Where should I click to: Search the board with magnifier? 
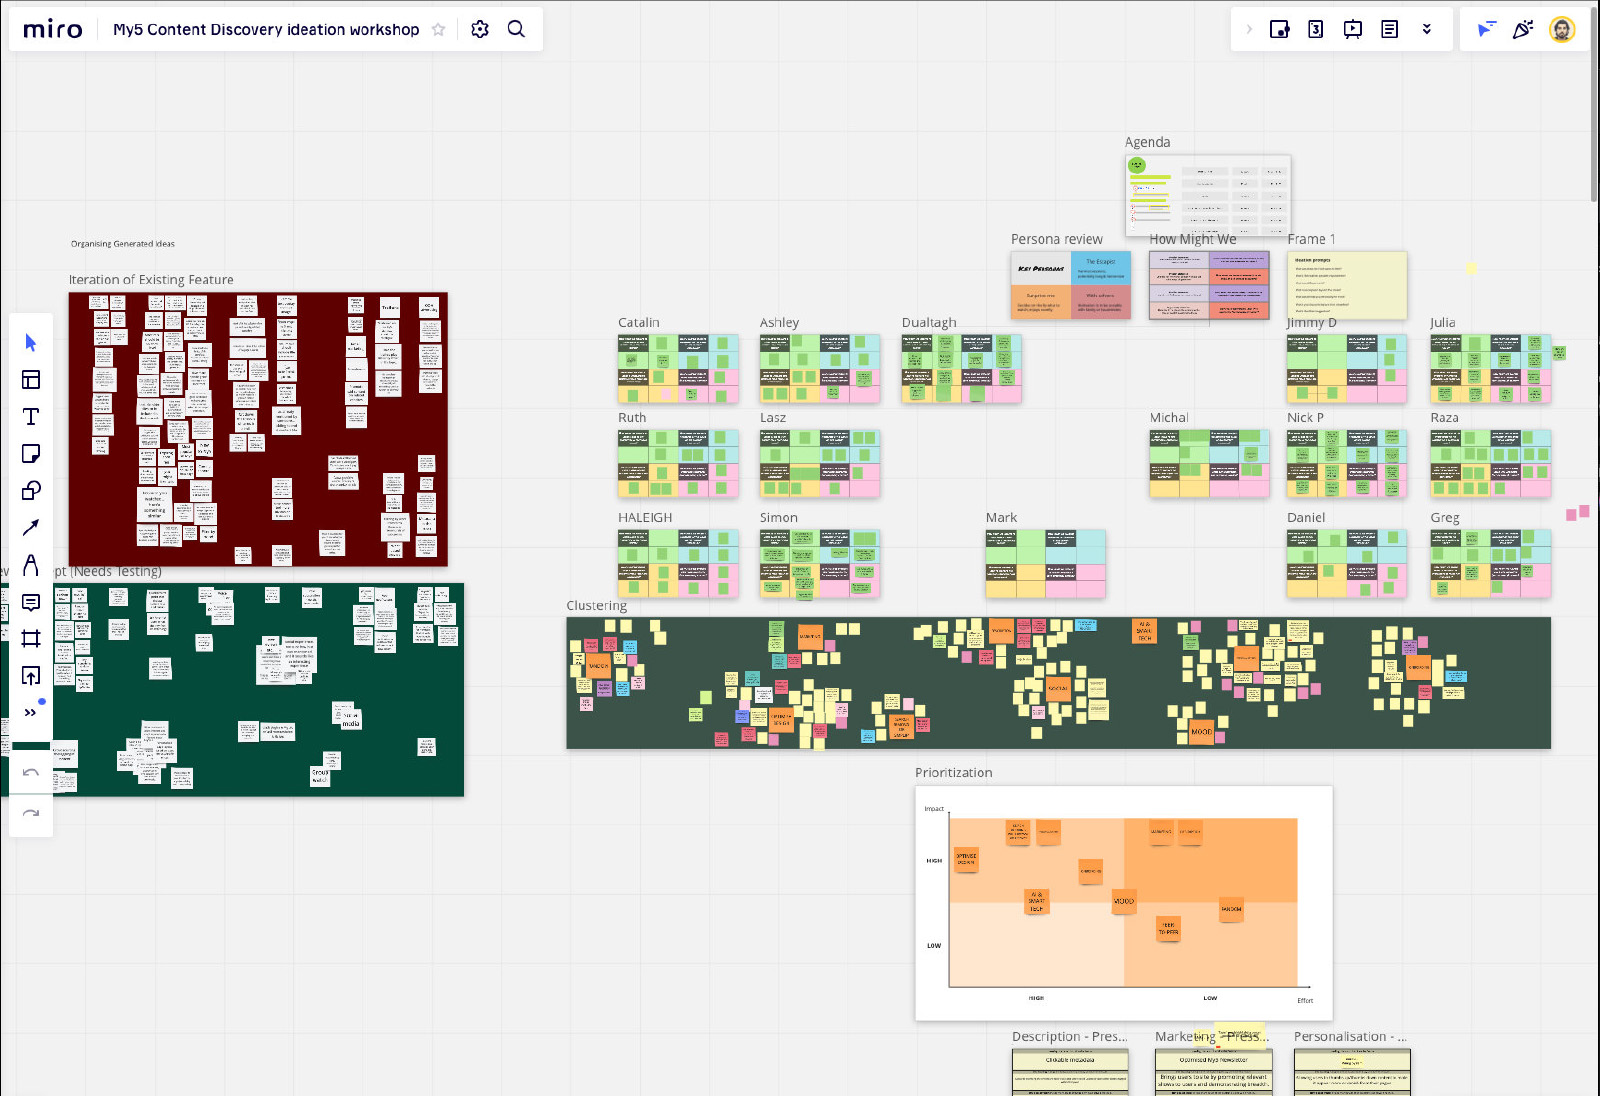[x=516, y=30]
